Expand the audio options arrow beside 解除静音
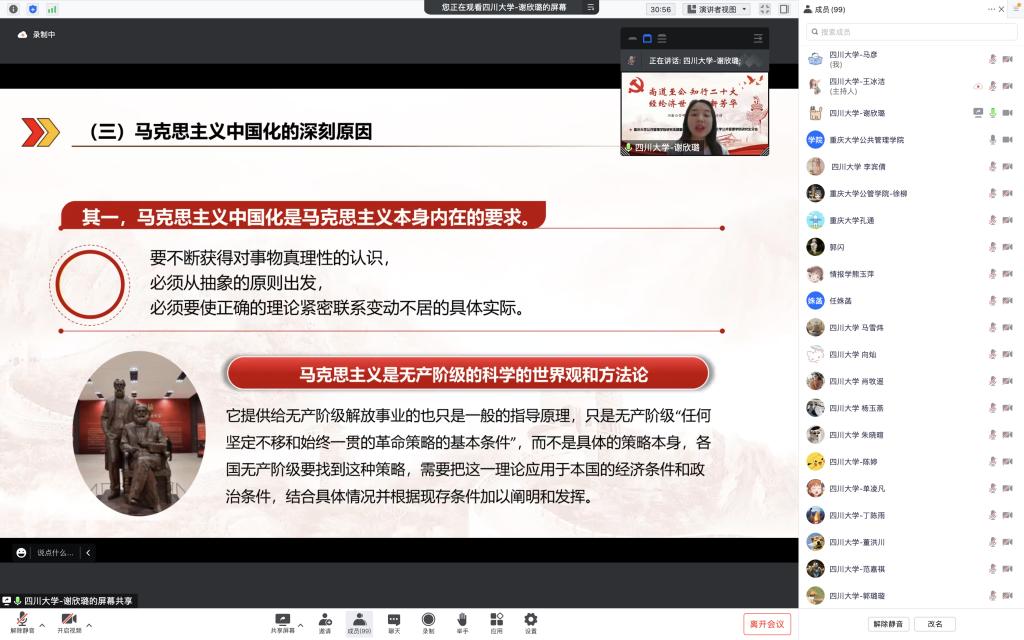1024x640 pixels. click(42, 625)
